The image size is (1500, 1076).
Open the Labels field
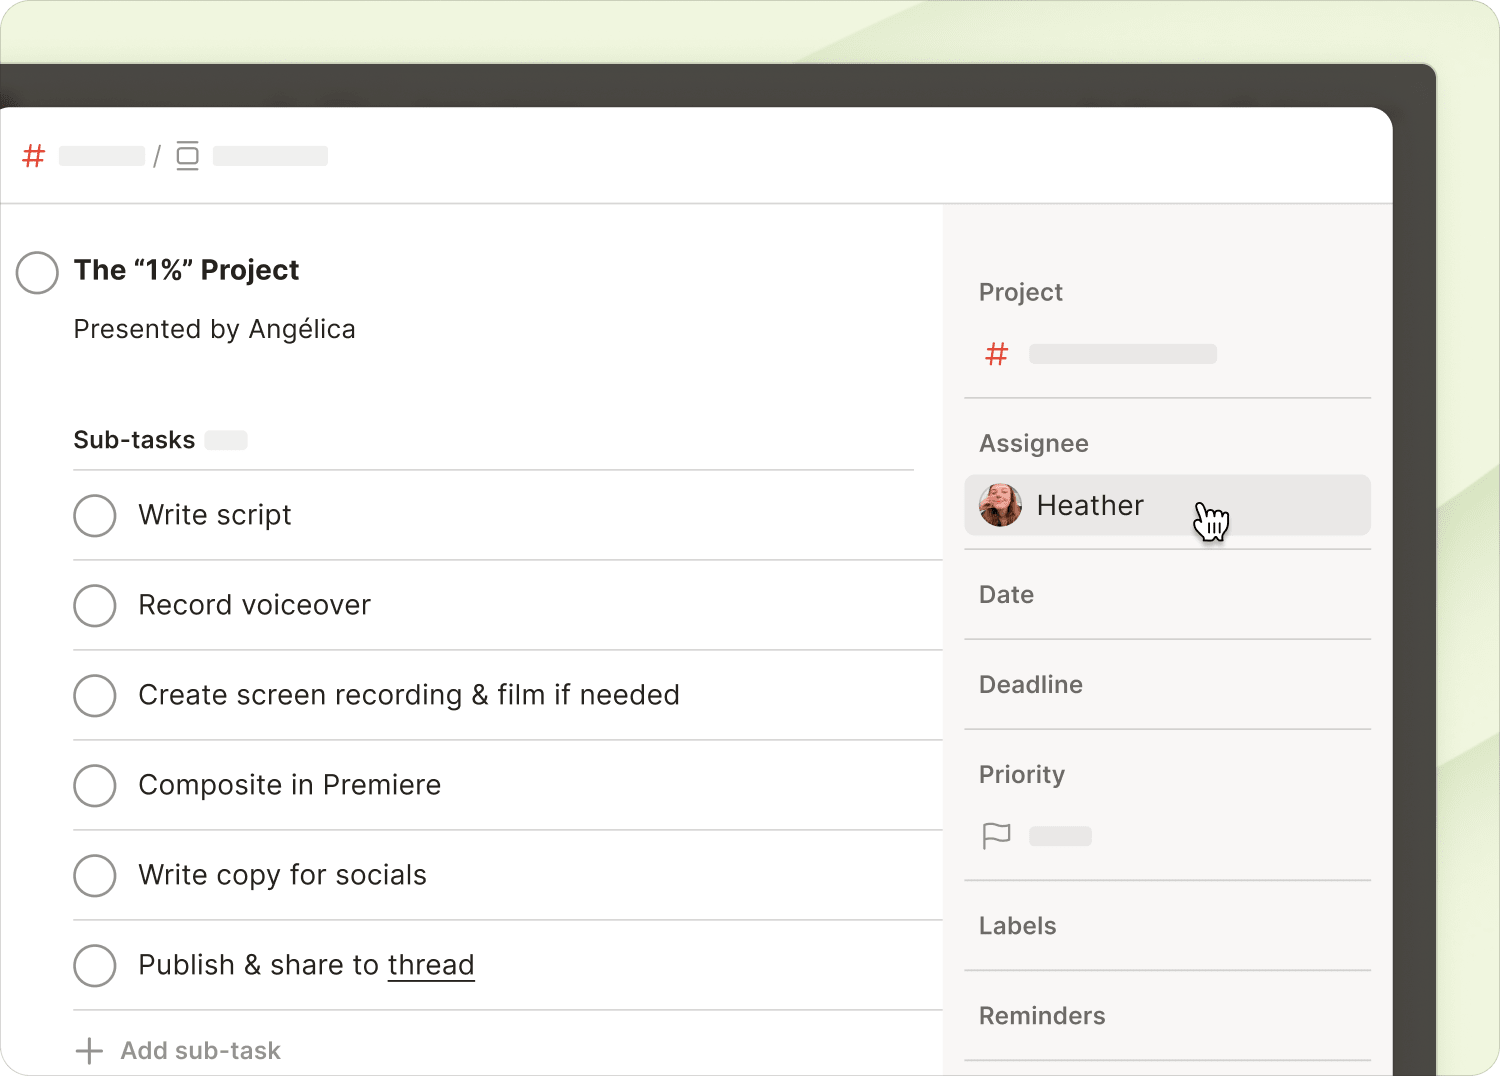coord(1167,926)
